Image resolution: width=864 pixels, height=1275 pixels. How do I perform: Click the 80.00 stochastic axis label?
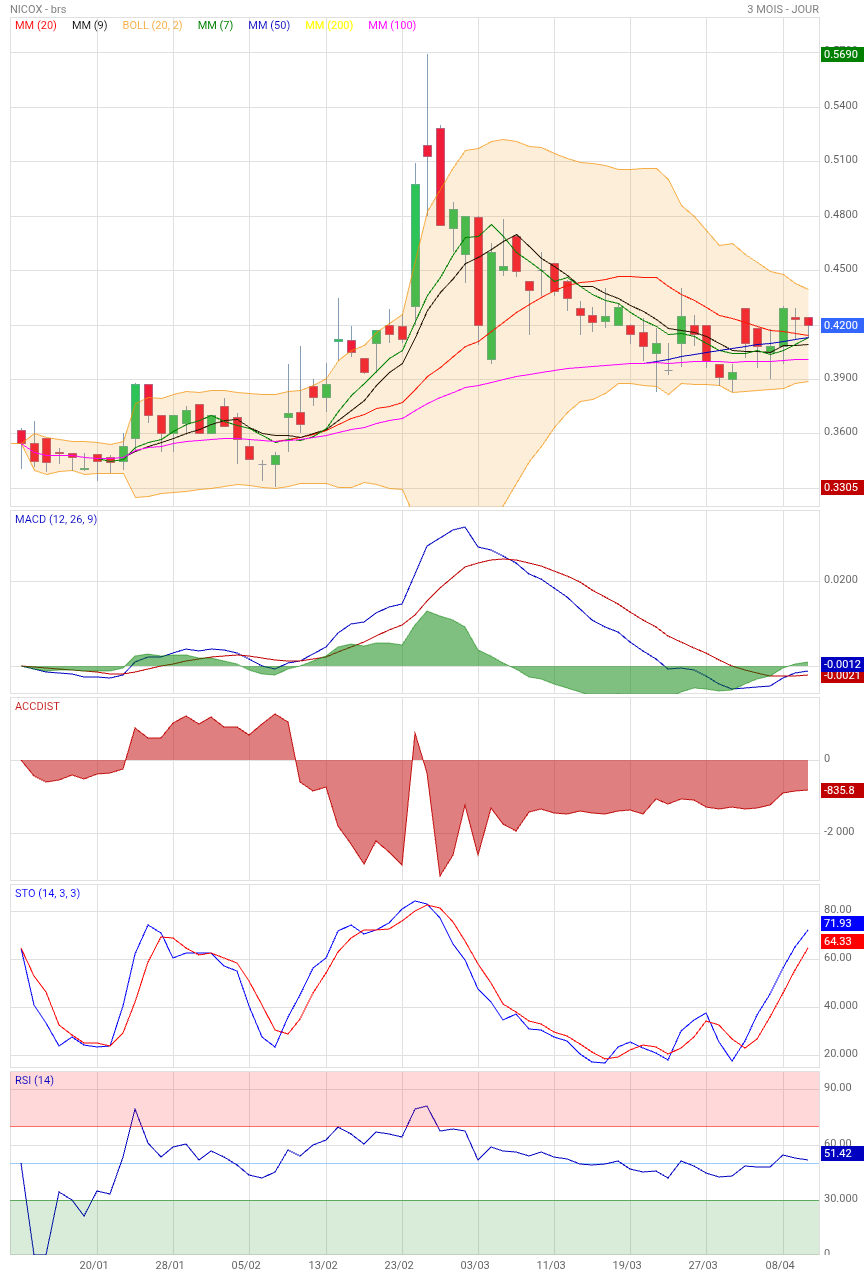(x=838, y=909)
